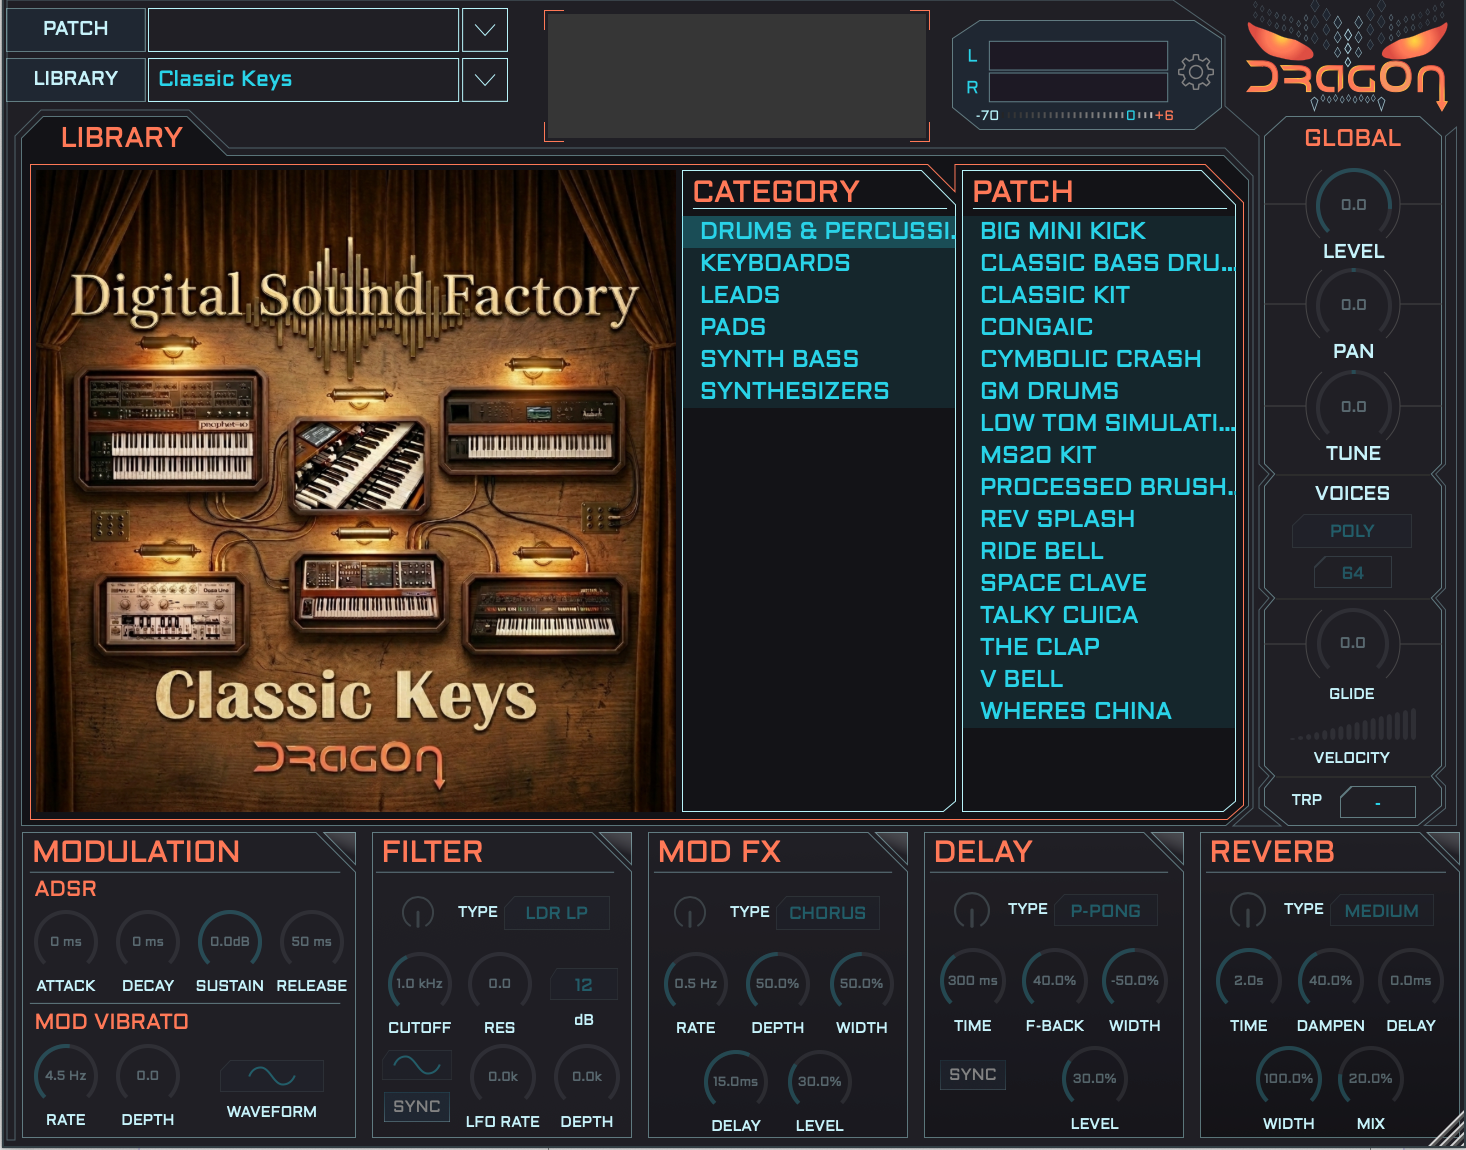Click the Classic Keys library artwork
This screenshot has height=1150, width=1466.
[354, 490]
